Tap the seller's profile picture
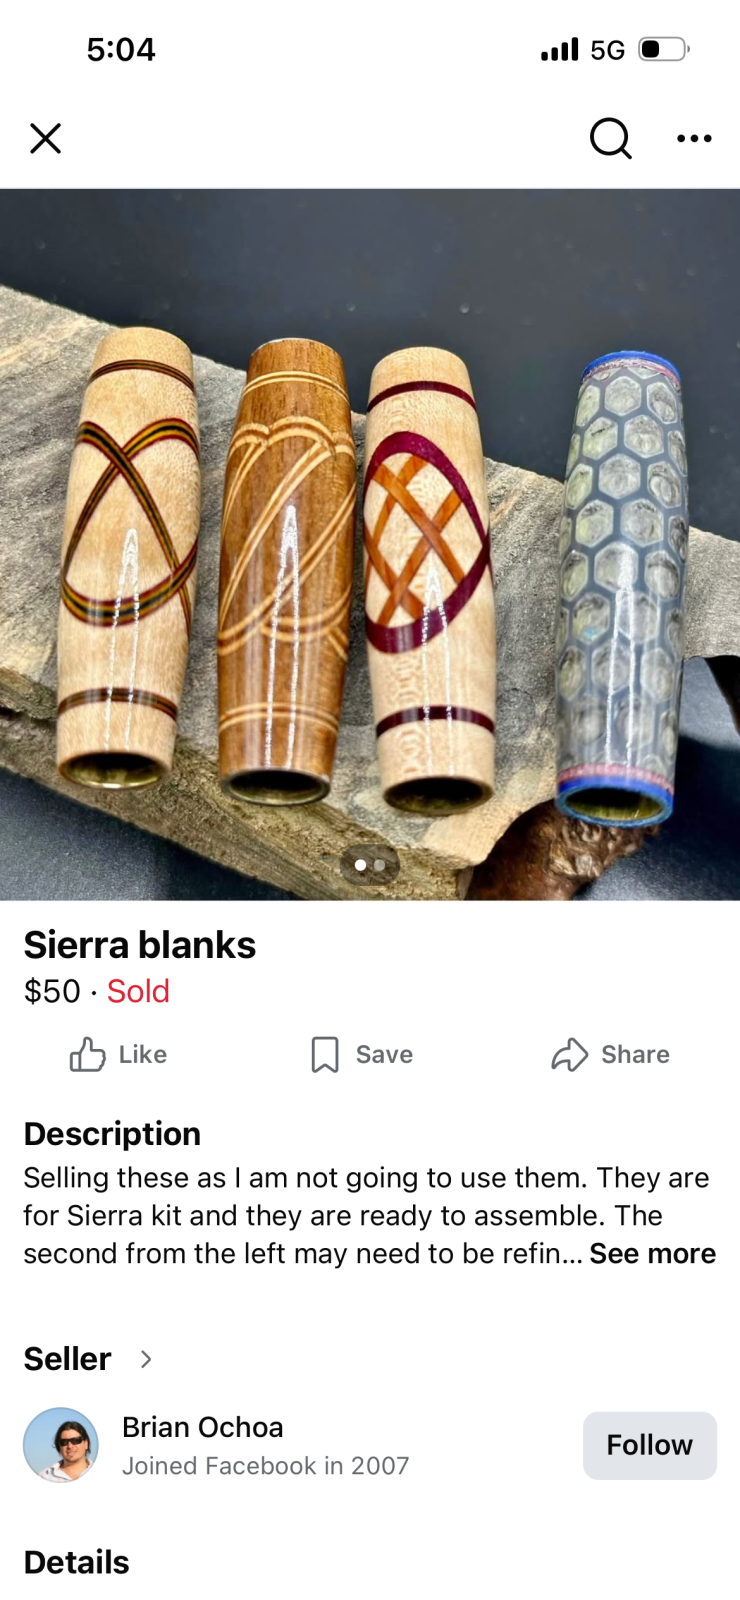 [x=61, y=1445]
